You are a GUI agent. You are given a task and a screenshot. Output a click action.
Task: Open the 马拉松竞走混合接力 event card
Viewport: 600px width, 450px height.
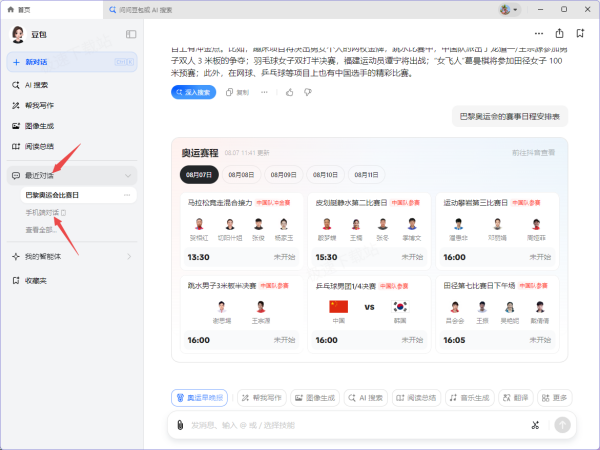[x=241, y=232]
